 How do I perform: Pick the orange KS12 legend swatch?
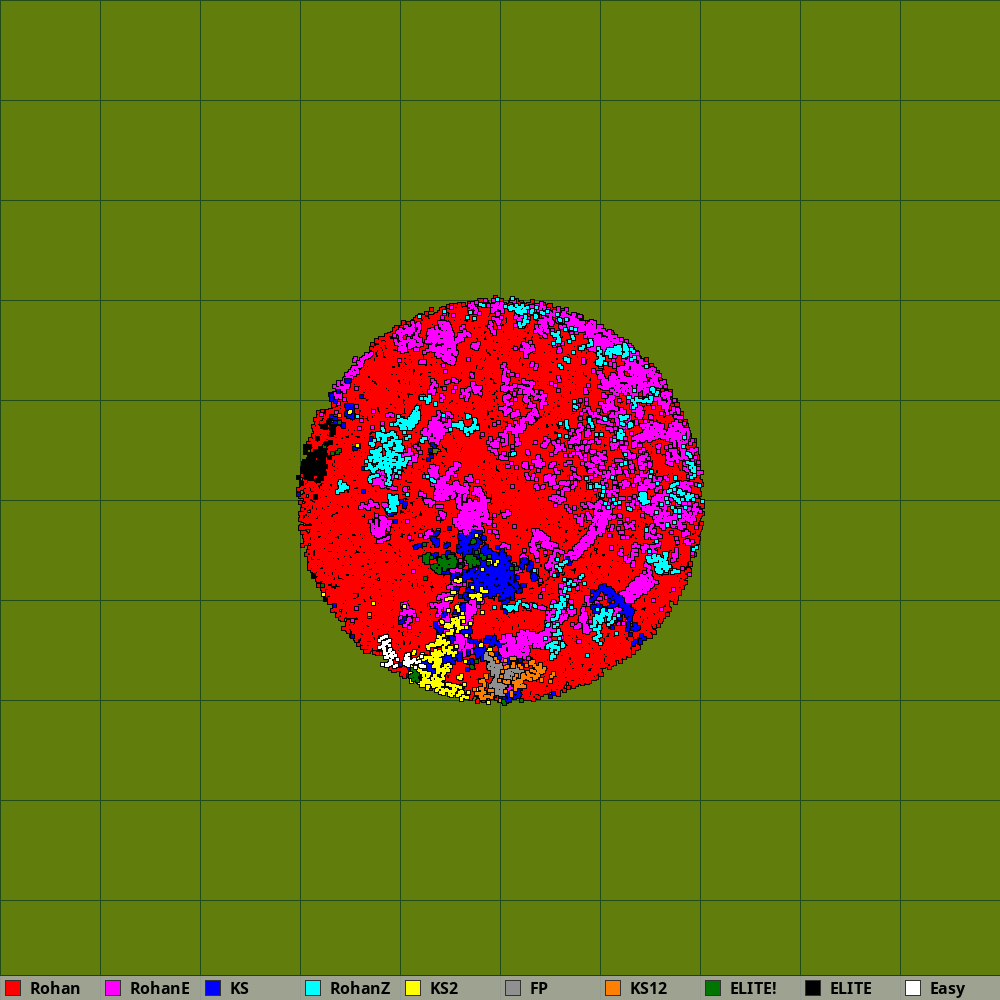pyautogui.click(x=613, y=988)
